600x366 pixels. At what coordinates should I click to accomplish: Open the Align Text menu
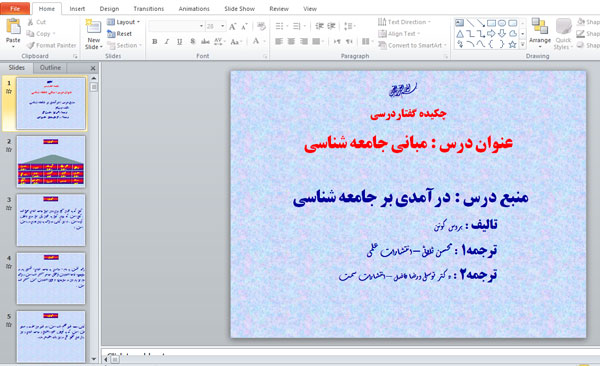click(399, 34)
